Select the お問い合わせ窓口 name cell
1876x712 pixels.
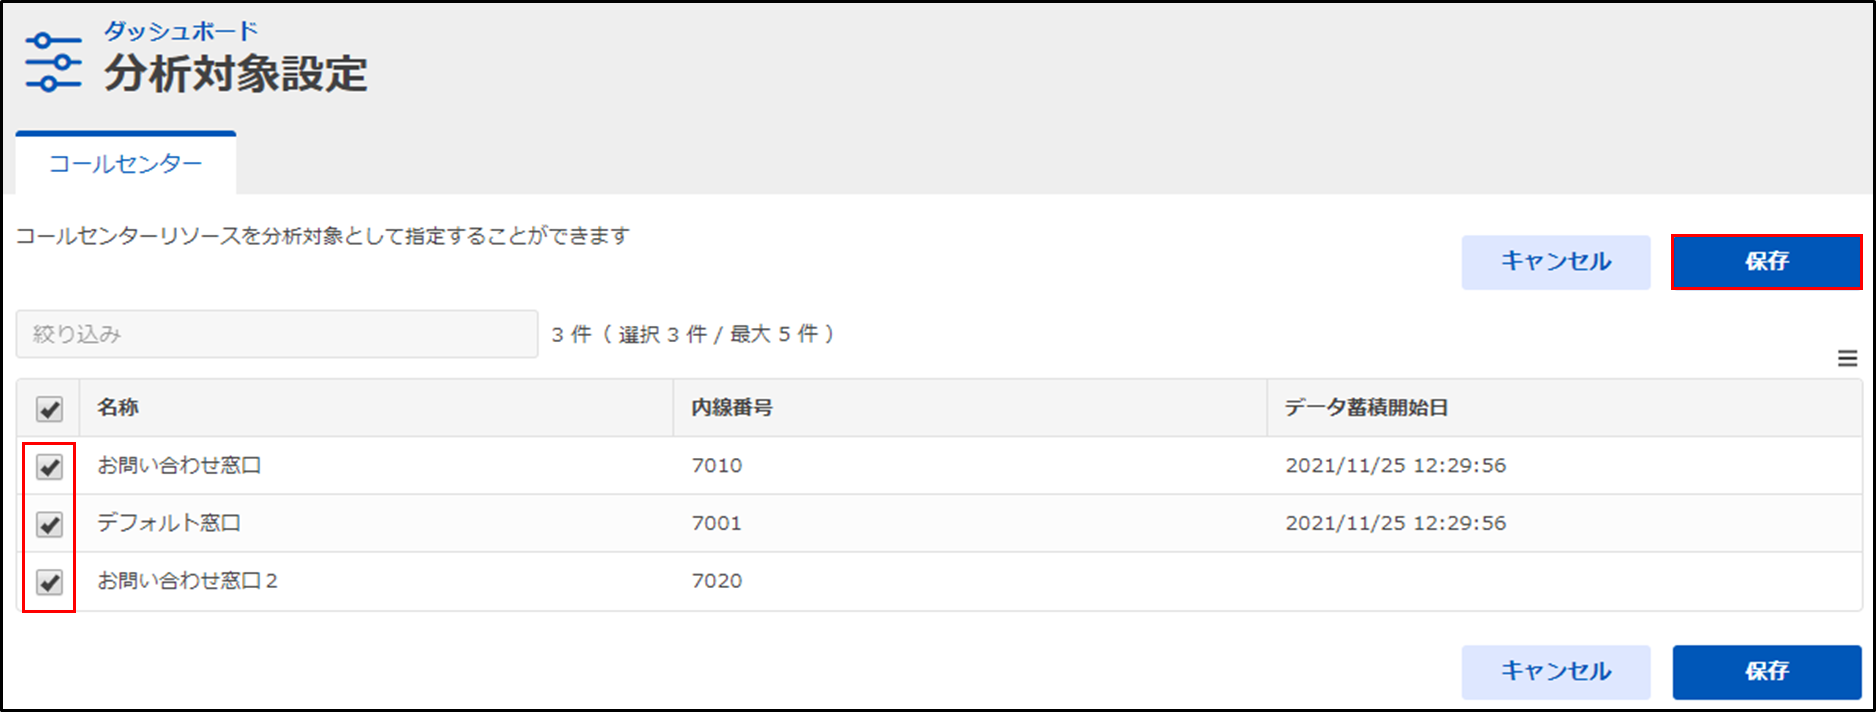(x=179, y=465)
